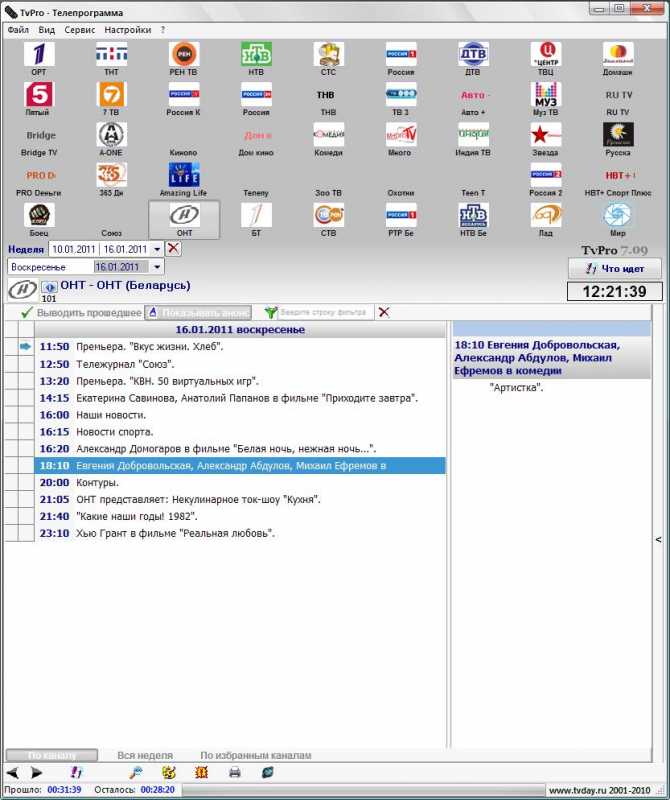Collapse side panel with the < arrow
The height and width of the screenshot is (800, 670).
(x=658, y=539)
